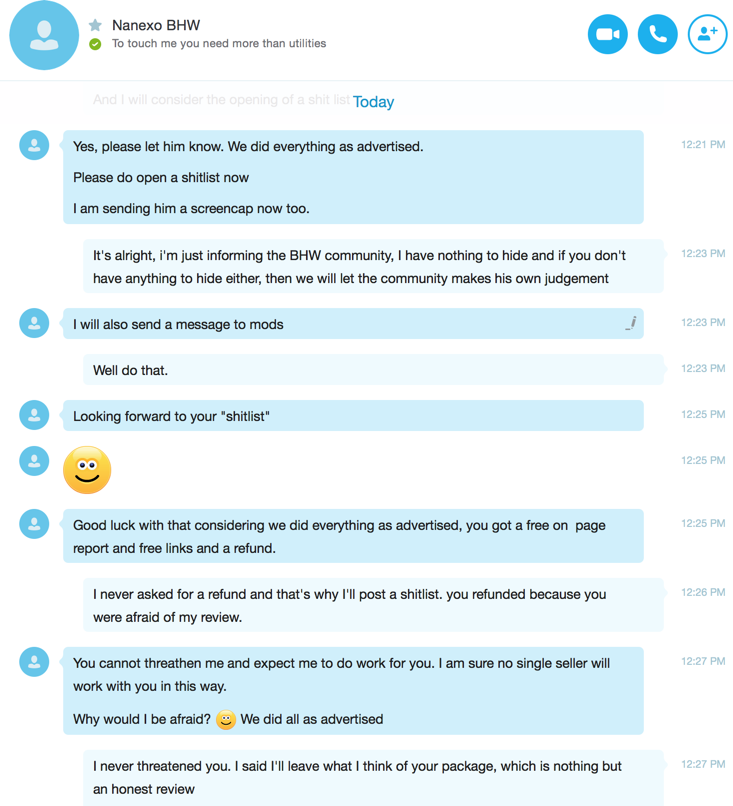Click the avatar beside 'You cannot threathen me'
Viewport: 733px width, 806px height.
[x=34, y=662]
